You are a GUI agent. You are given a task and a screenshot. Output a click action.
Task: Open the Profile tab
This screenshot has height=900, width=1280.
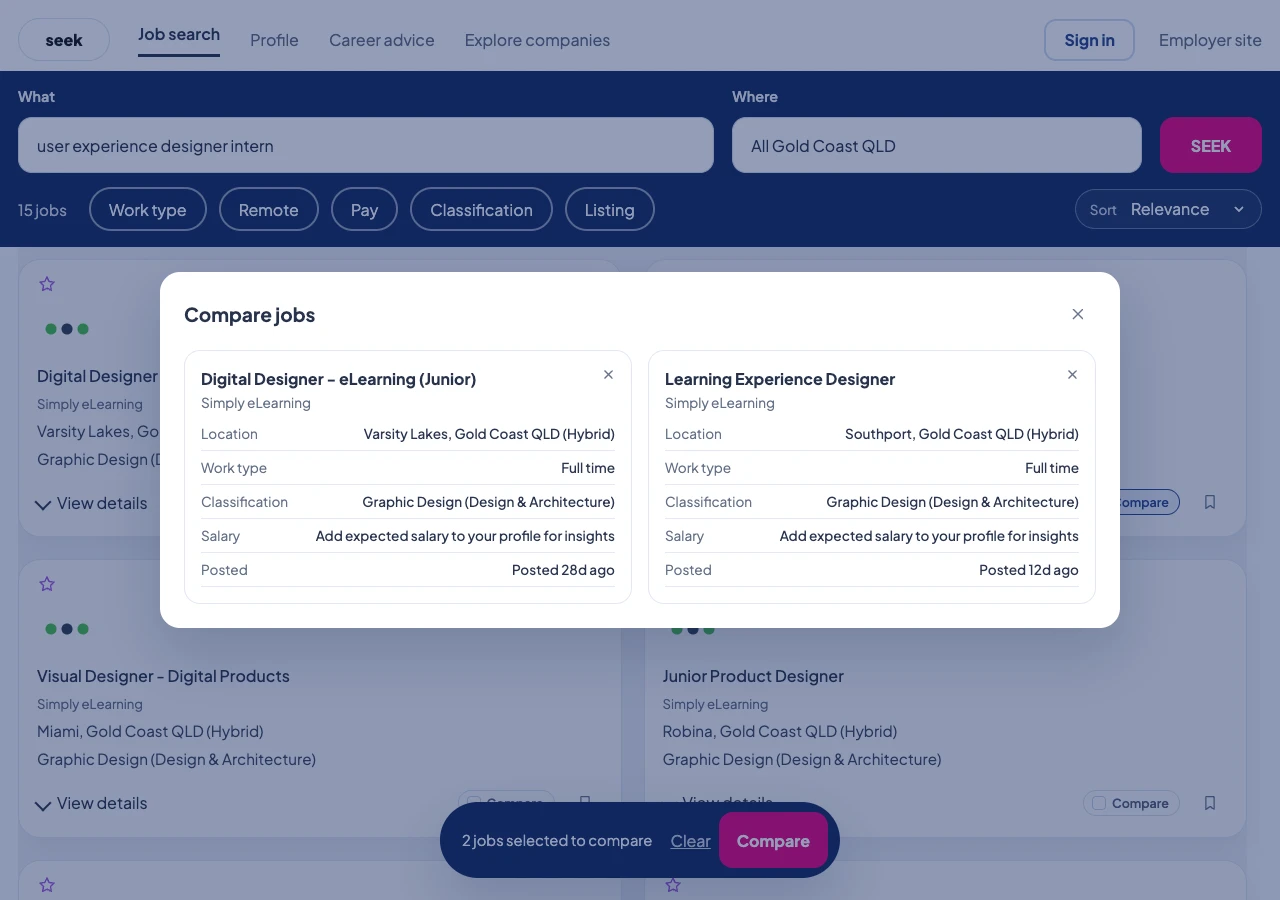[274, 40]
